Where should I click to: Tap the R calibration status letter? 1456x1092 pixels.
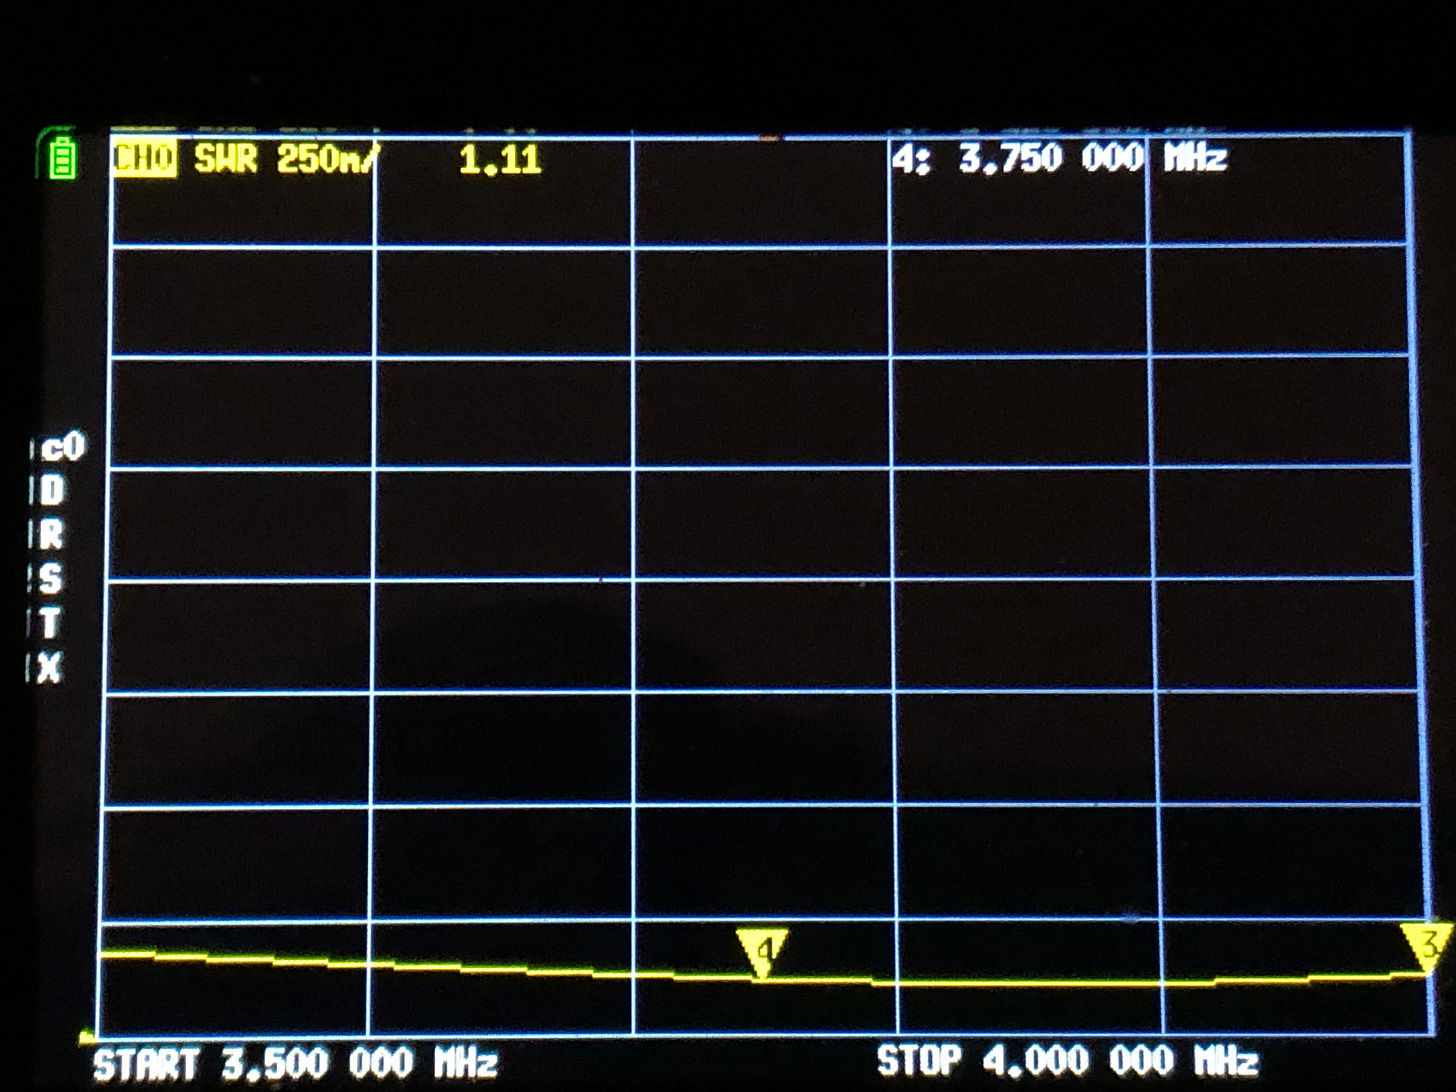coord(52,535)
